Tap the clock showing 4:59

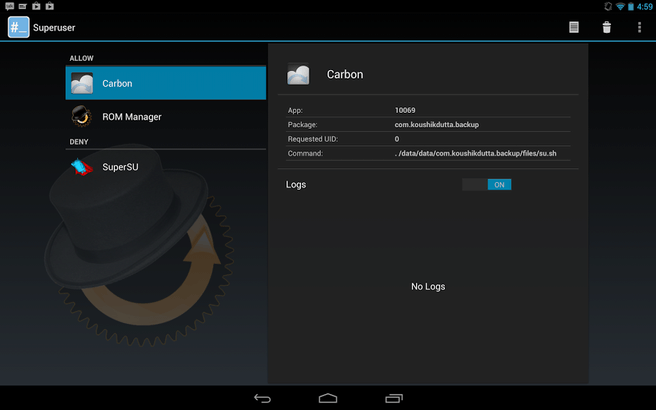(645, 6)
